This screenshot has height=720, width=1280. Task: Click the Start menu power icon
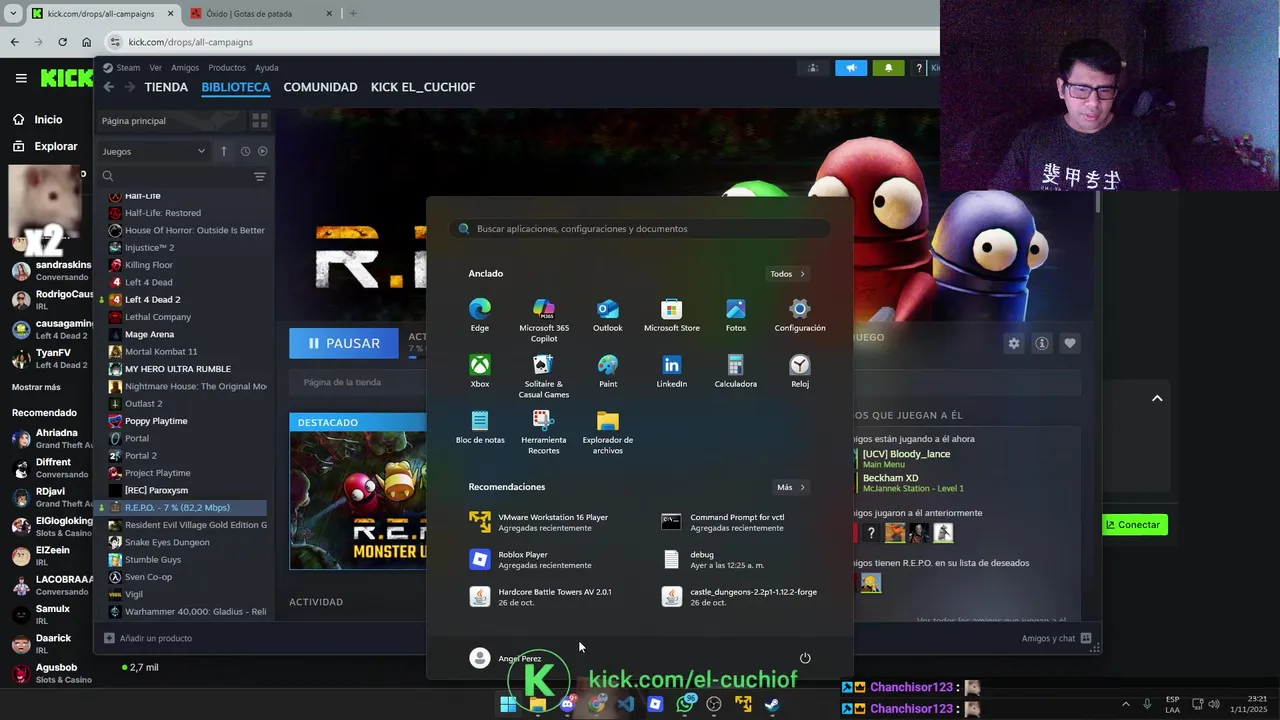(805, 658)
